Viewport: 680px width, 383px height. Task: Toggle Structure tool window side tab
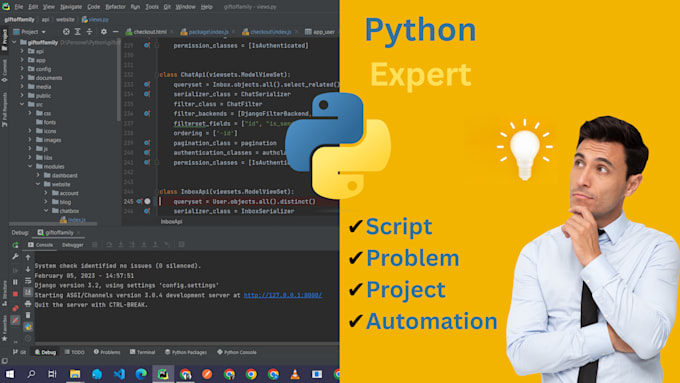tap(4, 293)
